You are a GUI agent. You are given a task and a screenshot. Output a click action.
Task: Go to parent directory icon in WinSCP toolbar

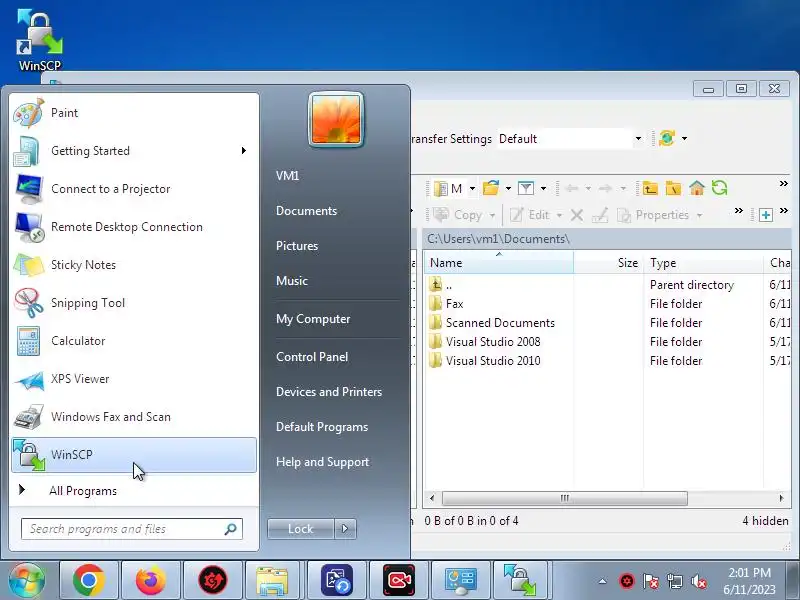point(650,189)
